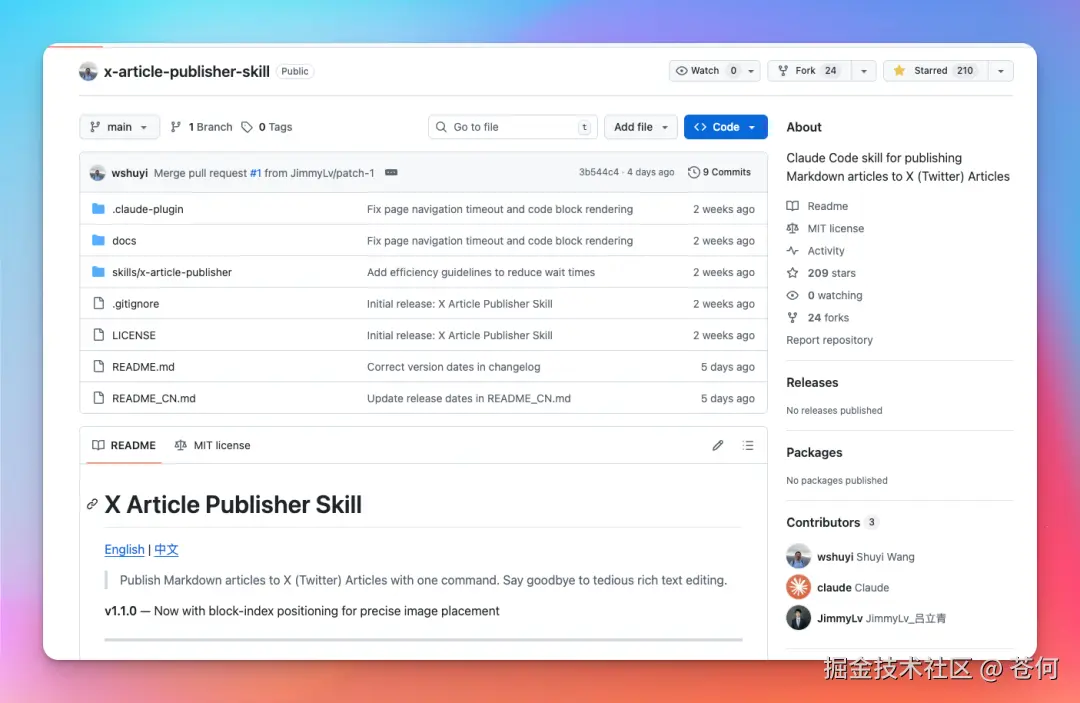Focus the Go to file search field
The image size is (1080, 703).
click(x=512, y=127)
